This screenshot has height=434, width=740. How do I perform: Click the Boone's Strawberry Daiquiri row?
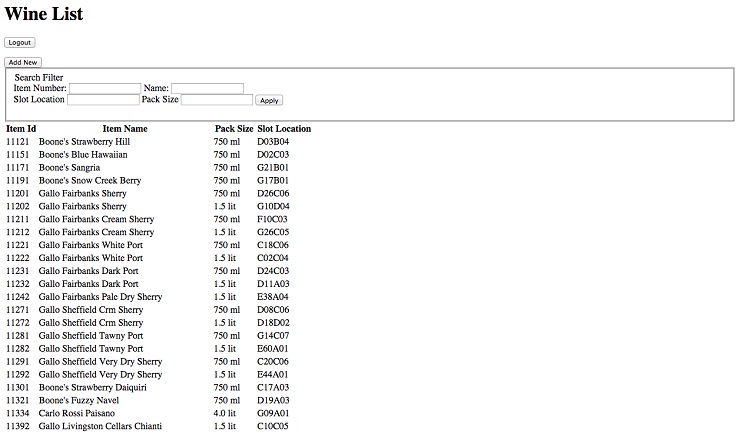[92, 387]
